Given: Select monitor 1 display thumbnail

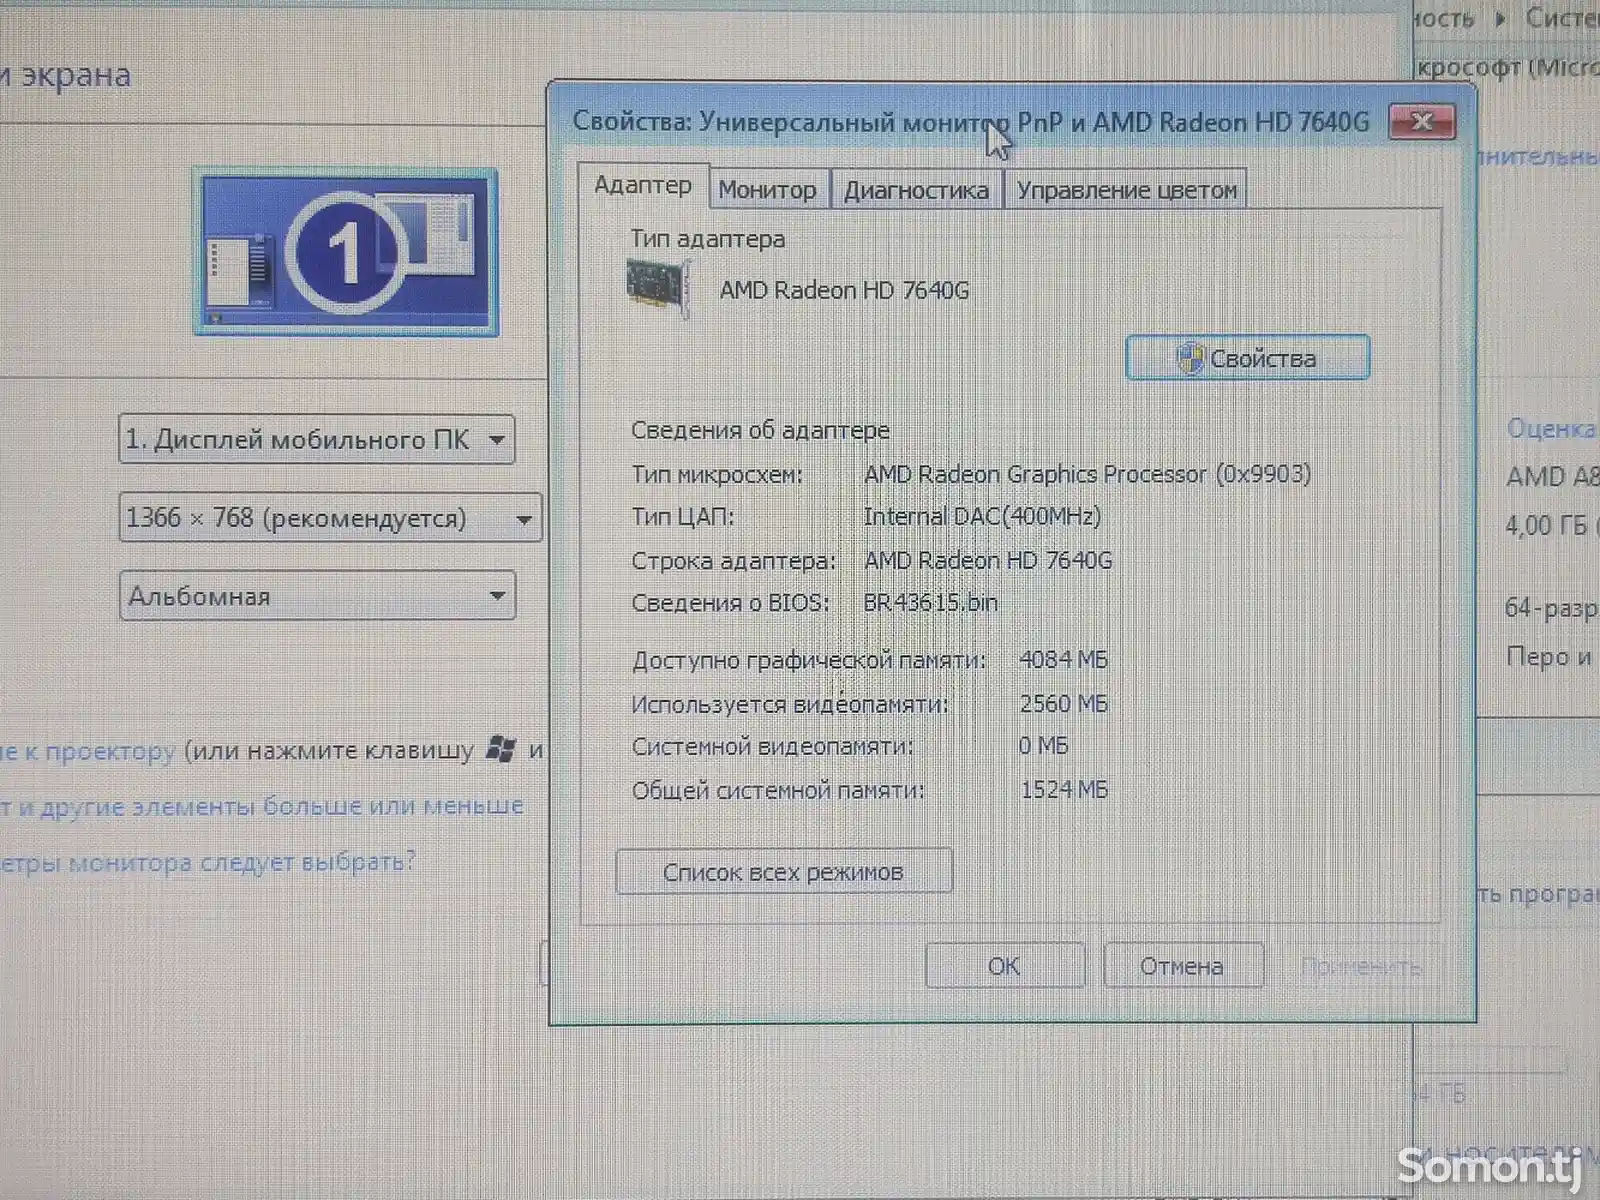Looking at the screenshot, I should [x=346, y=252].
